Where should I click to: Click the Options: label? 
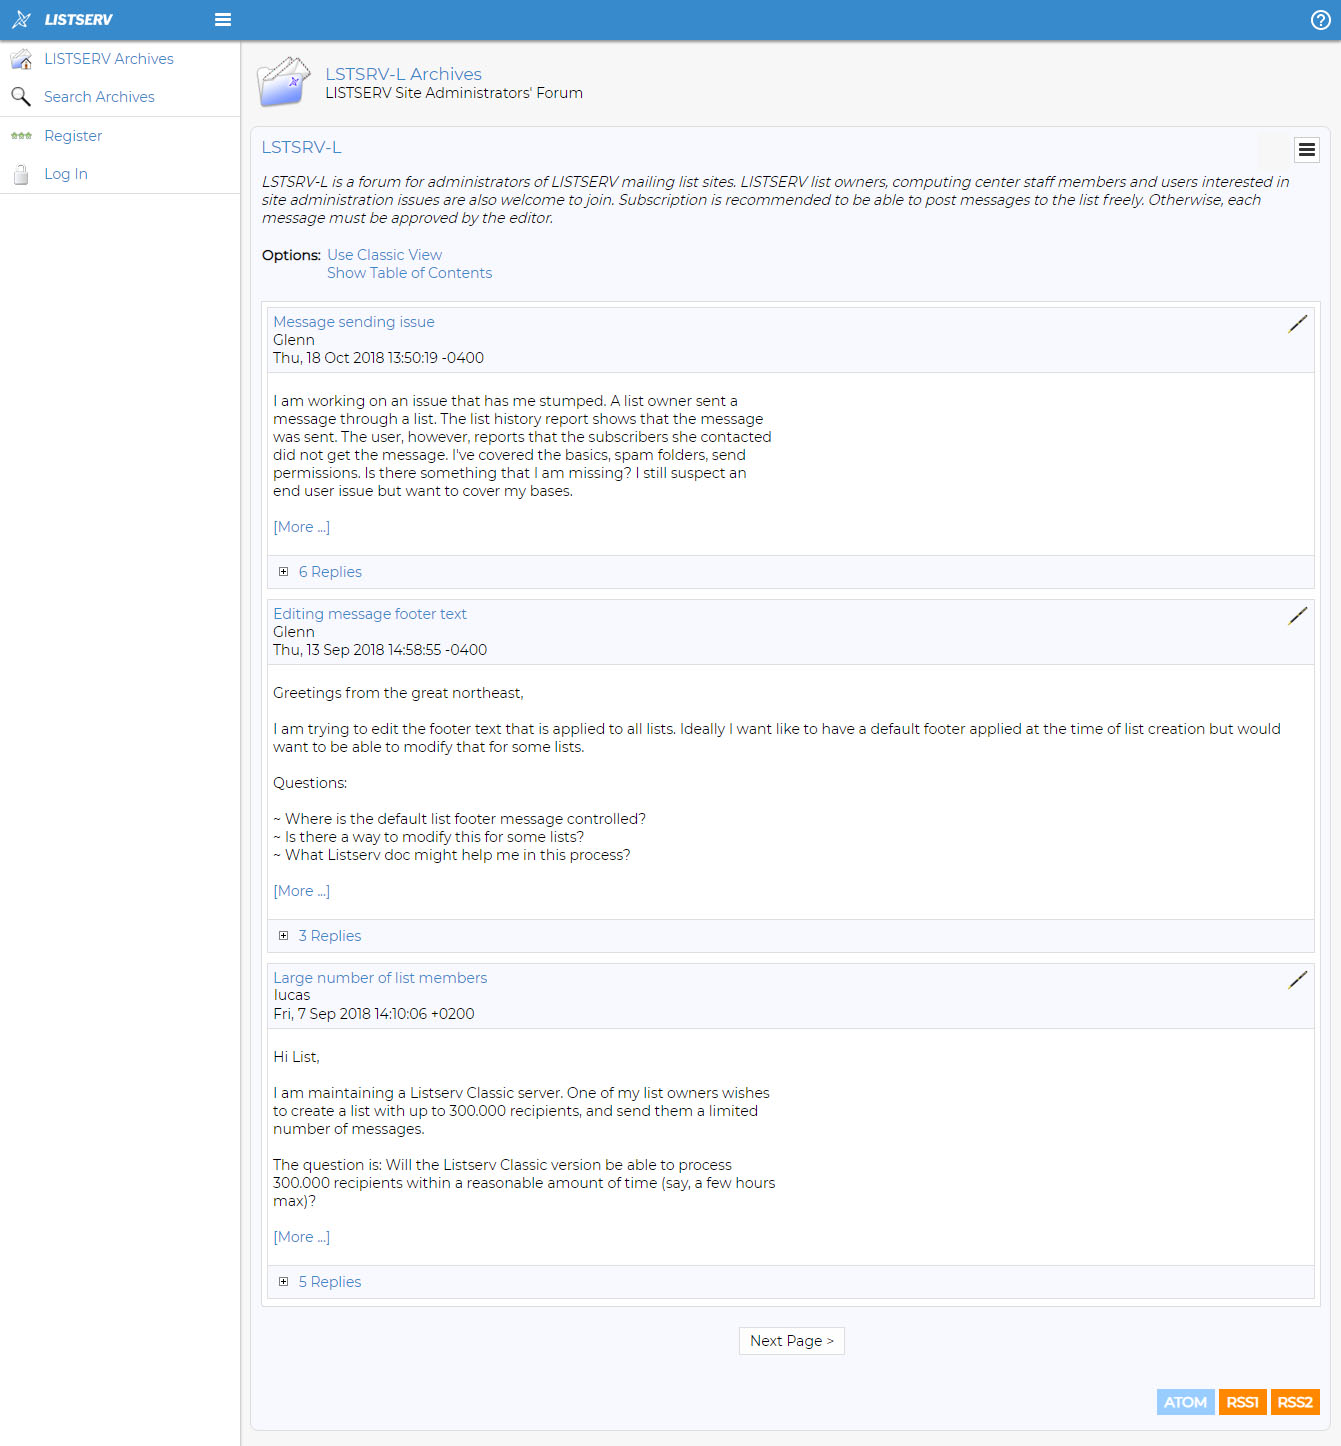coord(291,255)
